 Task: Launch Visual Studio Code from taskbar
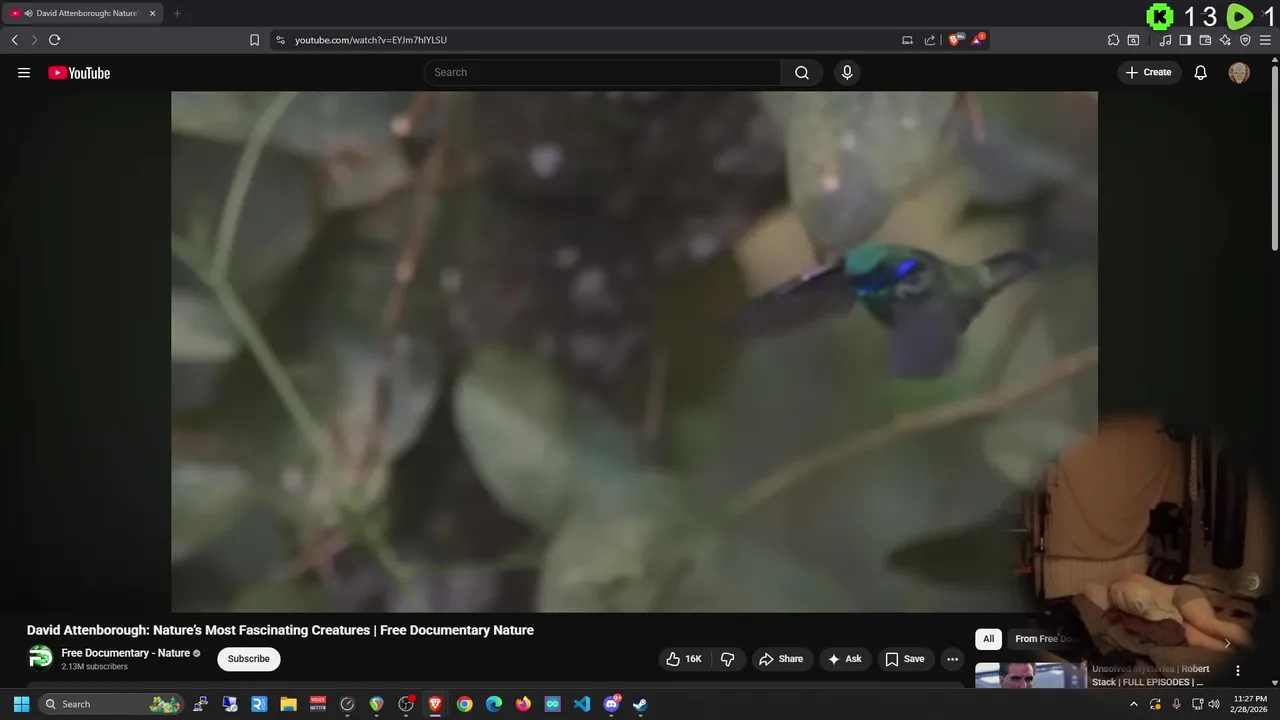582,704
